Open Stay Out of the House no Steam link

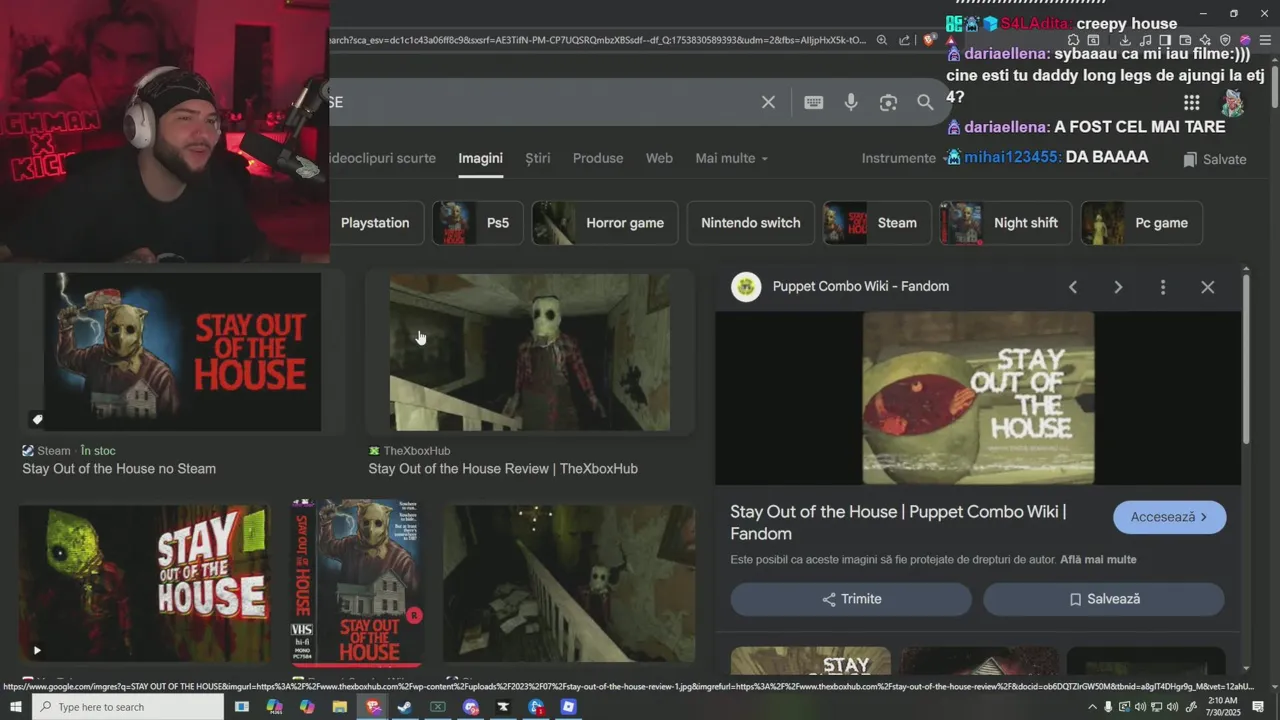coord(119,468)
